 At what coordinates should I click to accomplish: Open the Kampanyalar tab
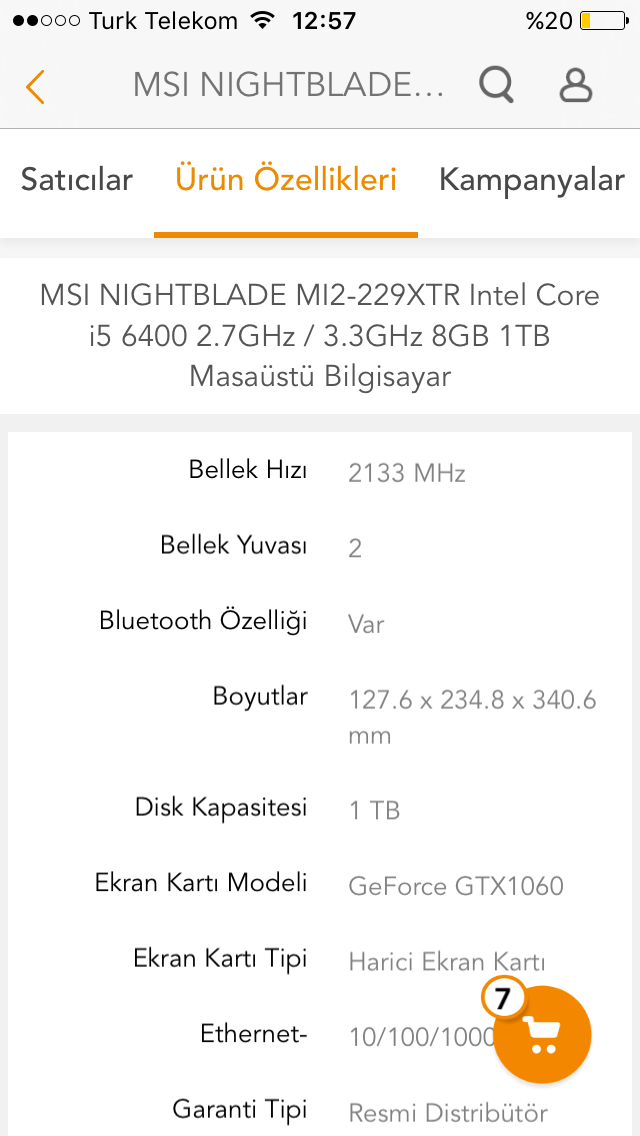point(531,180)
